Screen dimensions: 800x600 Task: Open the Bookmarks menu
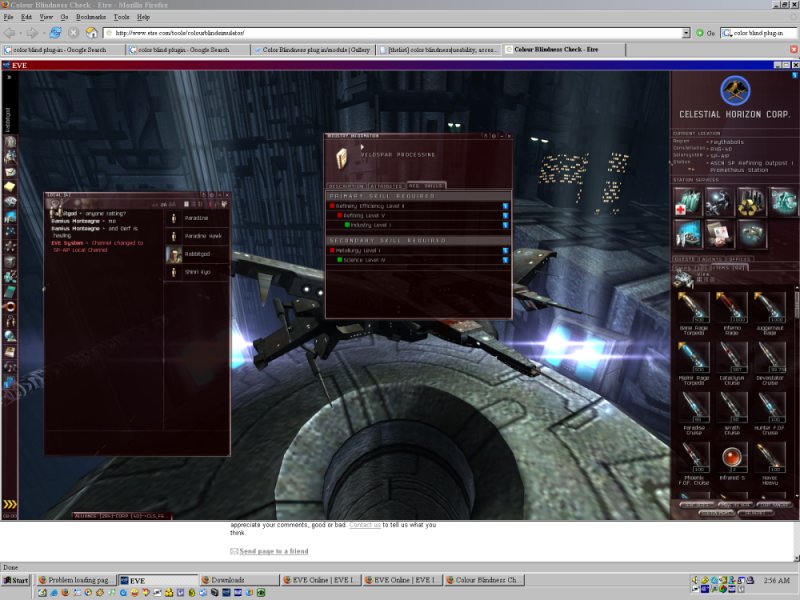(91, 17)
